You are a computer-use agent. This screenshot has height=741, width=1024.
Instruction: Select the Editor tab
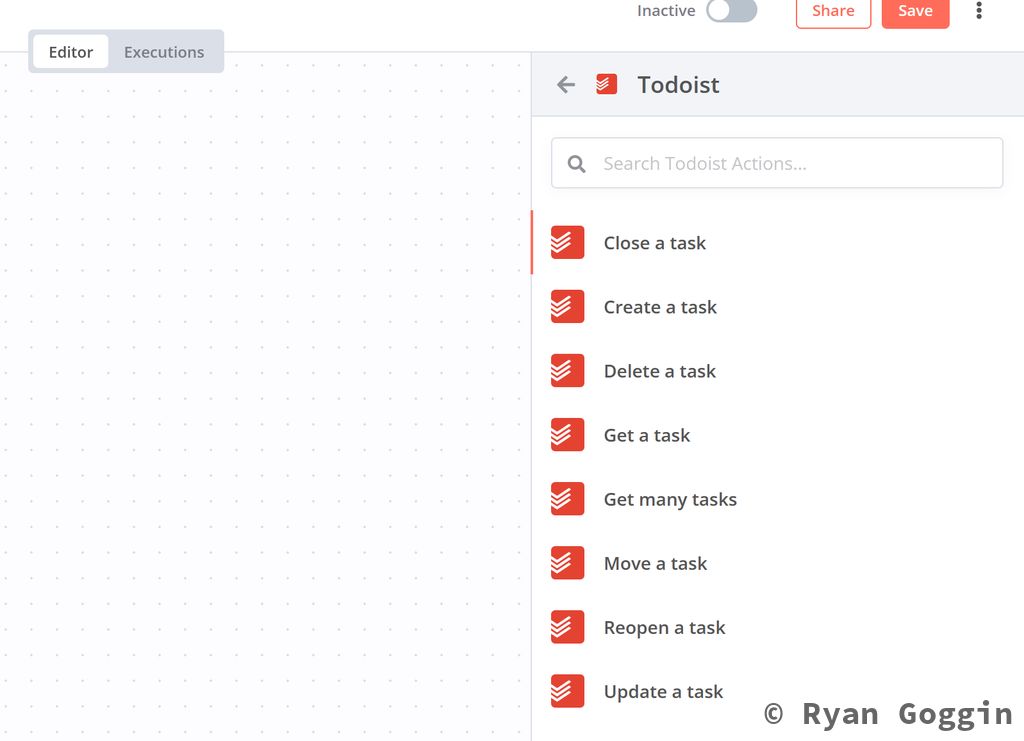(x=71, y=52)
